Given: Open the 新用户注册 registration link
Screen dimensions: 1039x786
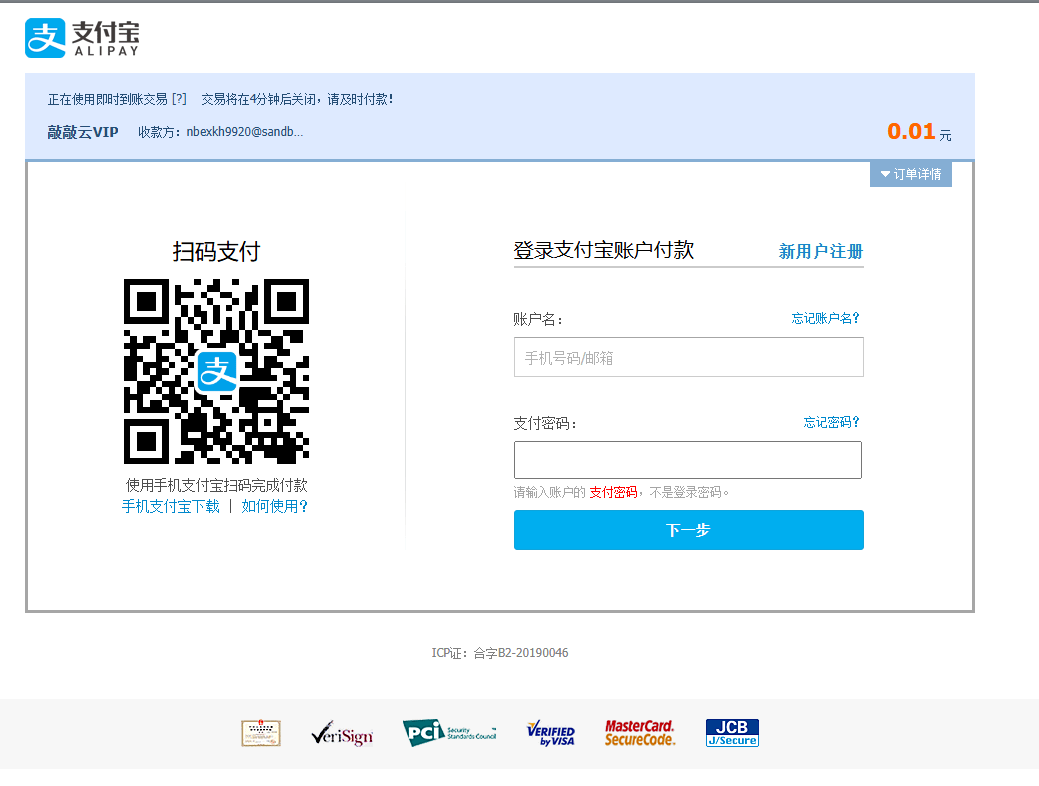Looking at the screenshot, I should coord(820,252).
